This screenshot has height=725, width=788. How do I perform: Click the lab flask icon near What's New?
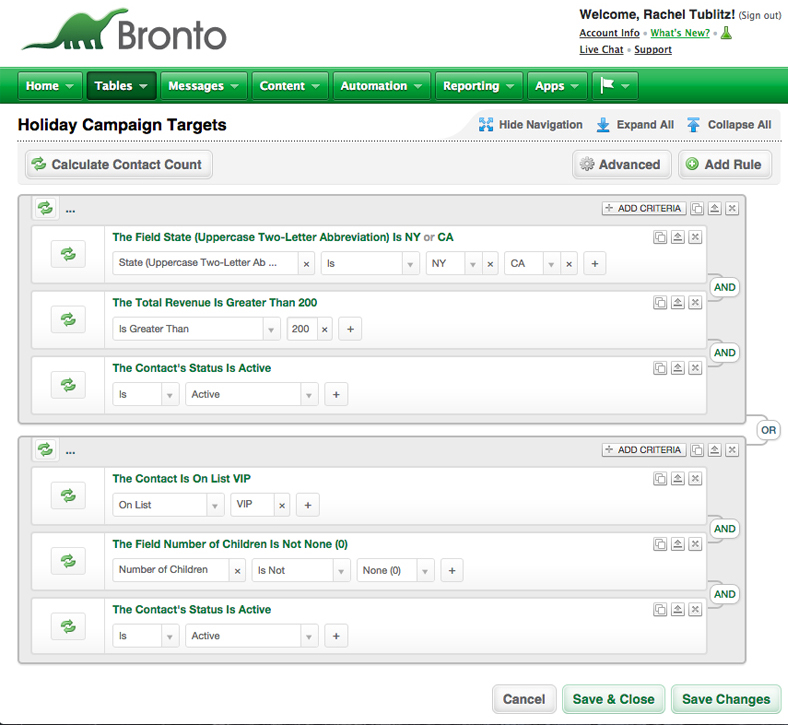(x=727, y=33)
